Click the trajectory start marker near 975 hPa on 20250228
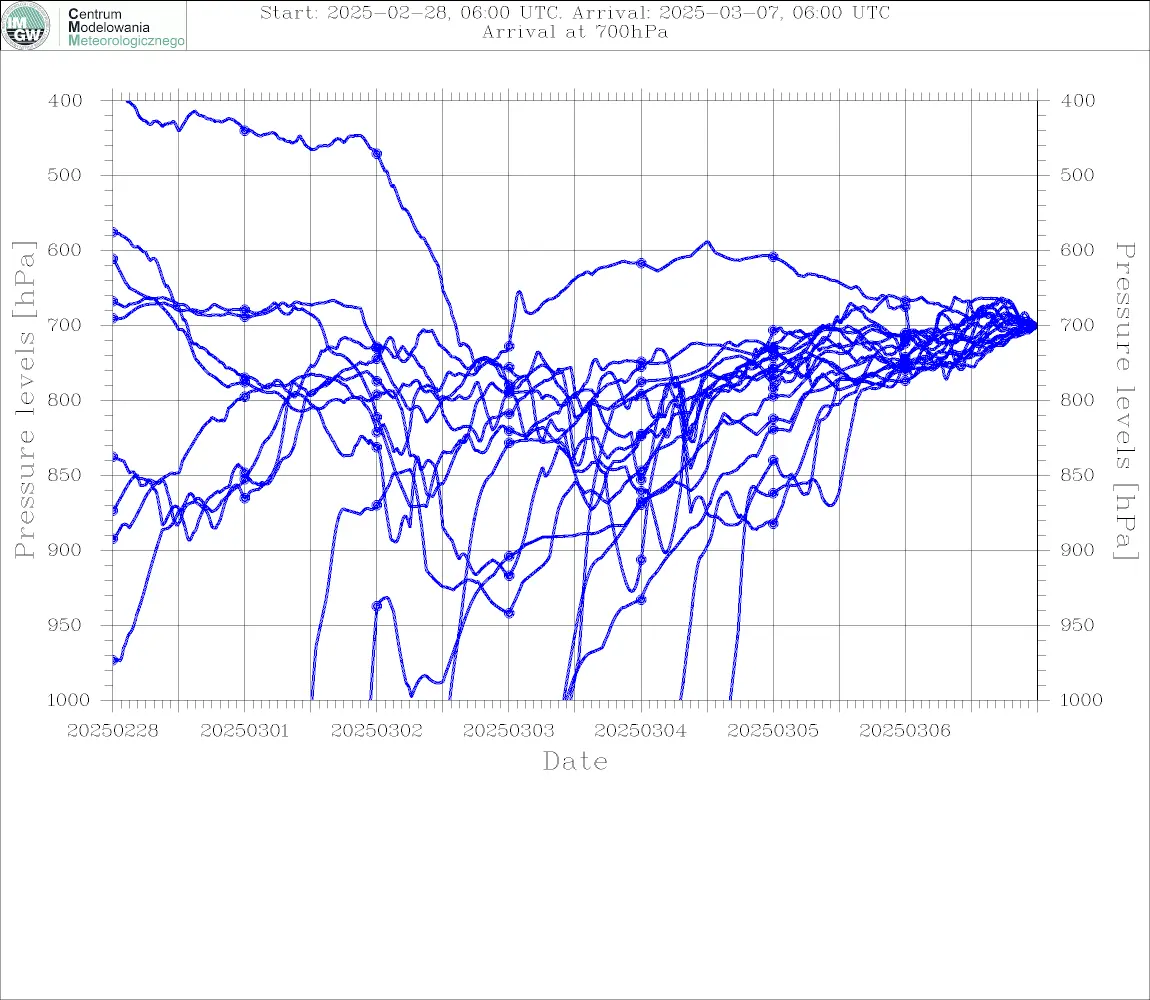Viewport: 1150px width, 1000px height. coord(114,660)
